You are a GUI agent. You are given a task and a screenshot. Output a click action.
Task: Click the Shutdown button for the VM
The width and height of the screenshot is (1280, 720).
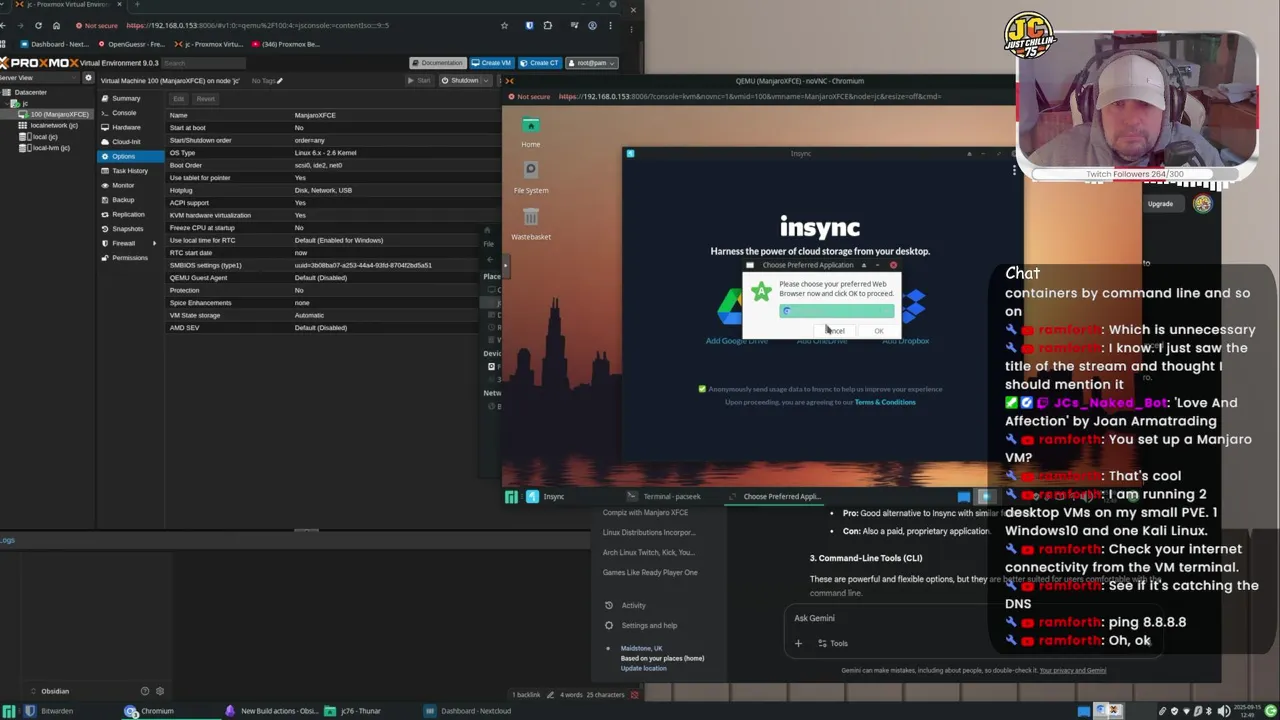[460, 80]
